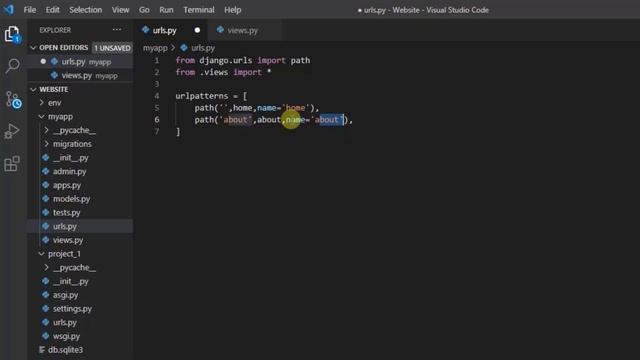Click highlighted 'about' name string

coord(328,120)
